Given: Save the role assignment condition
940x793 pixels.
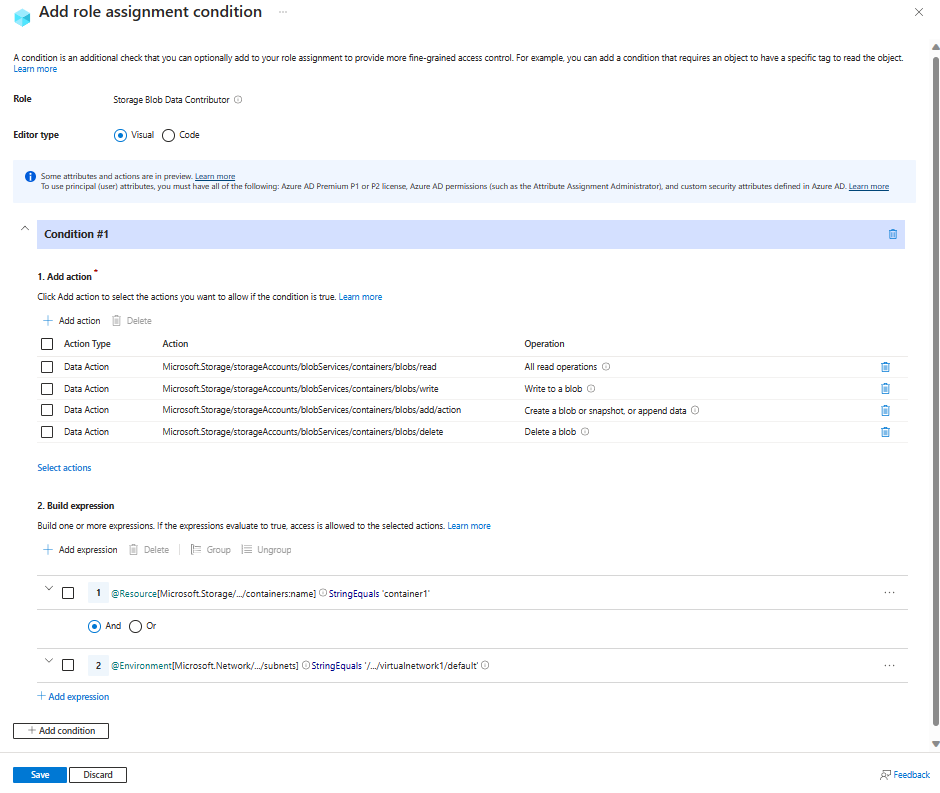Looking at the screenshot, I should click(39, 774).
